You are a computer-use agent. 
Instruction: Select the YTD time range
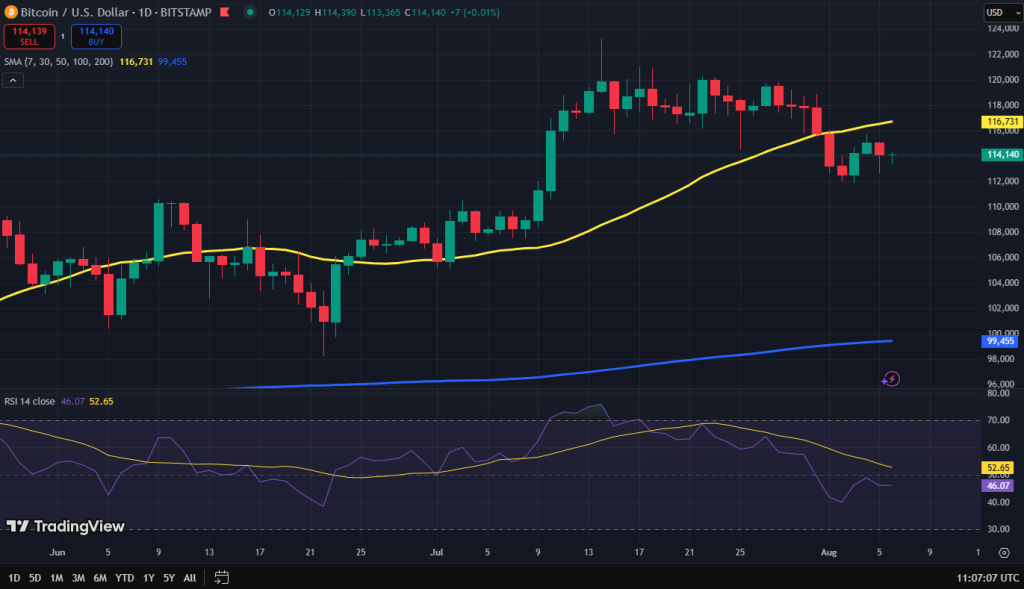[x=124, y=578]
